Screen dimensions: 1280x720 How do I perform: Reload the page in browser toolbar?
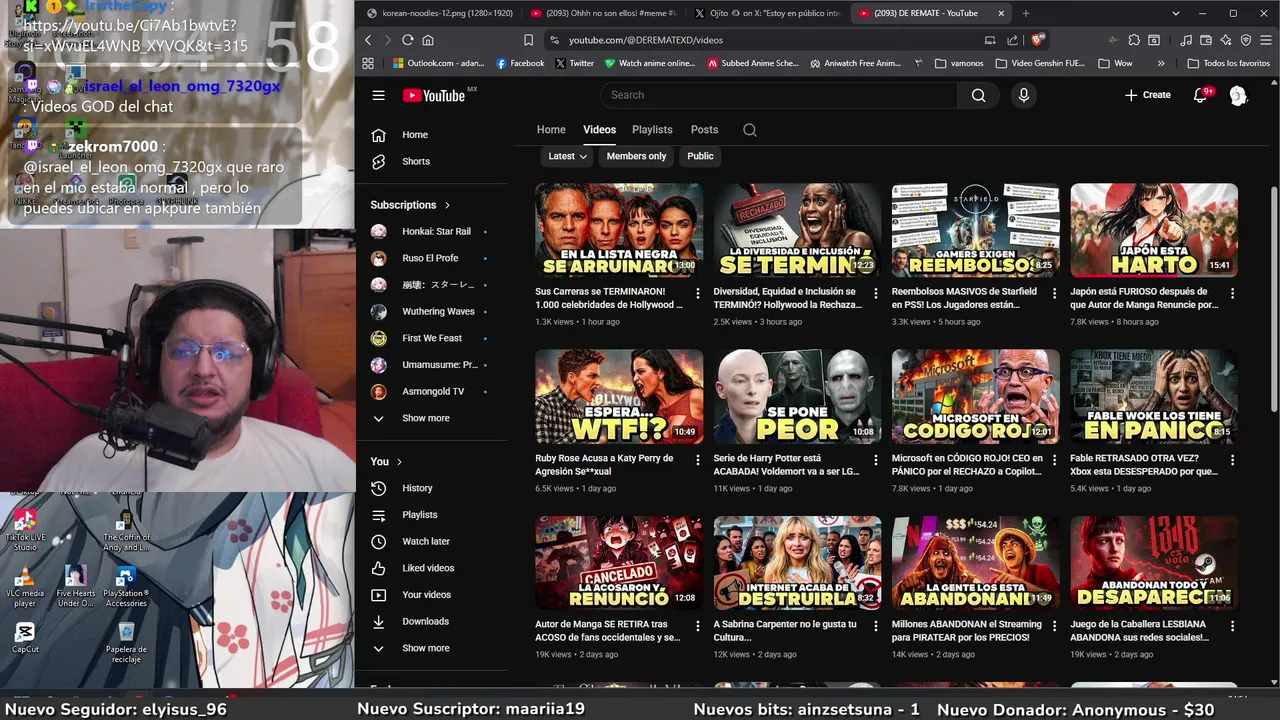(407, 40)
